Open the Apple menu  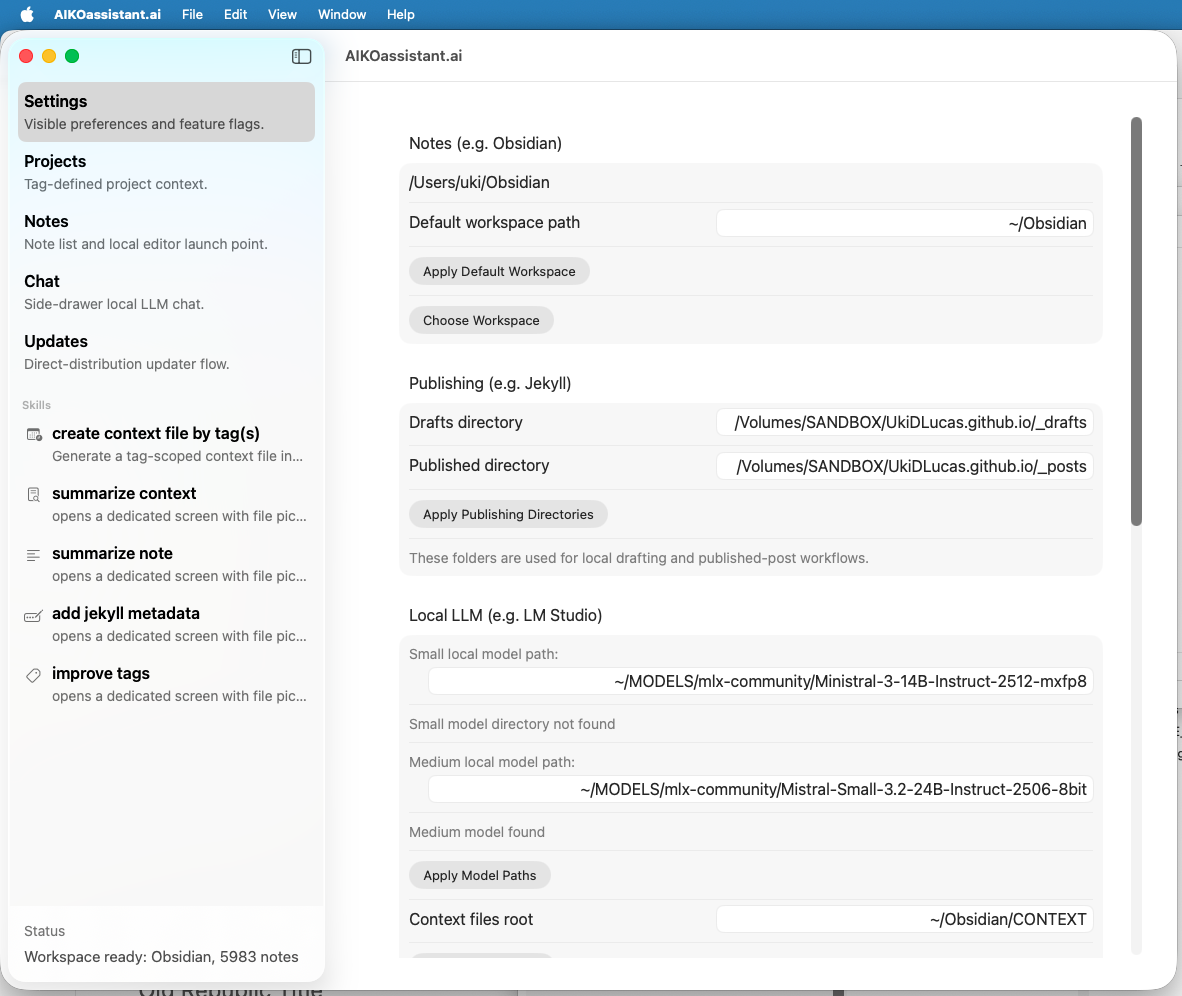[26, 14]
